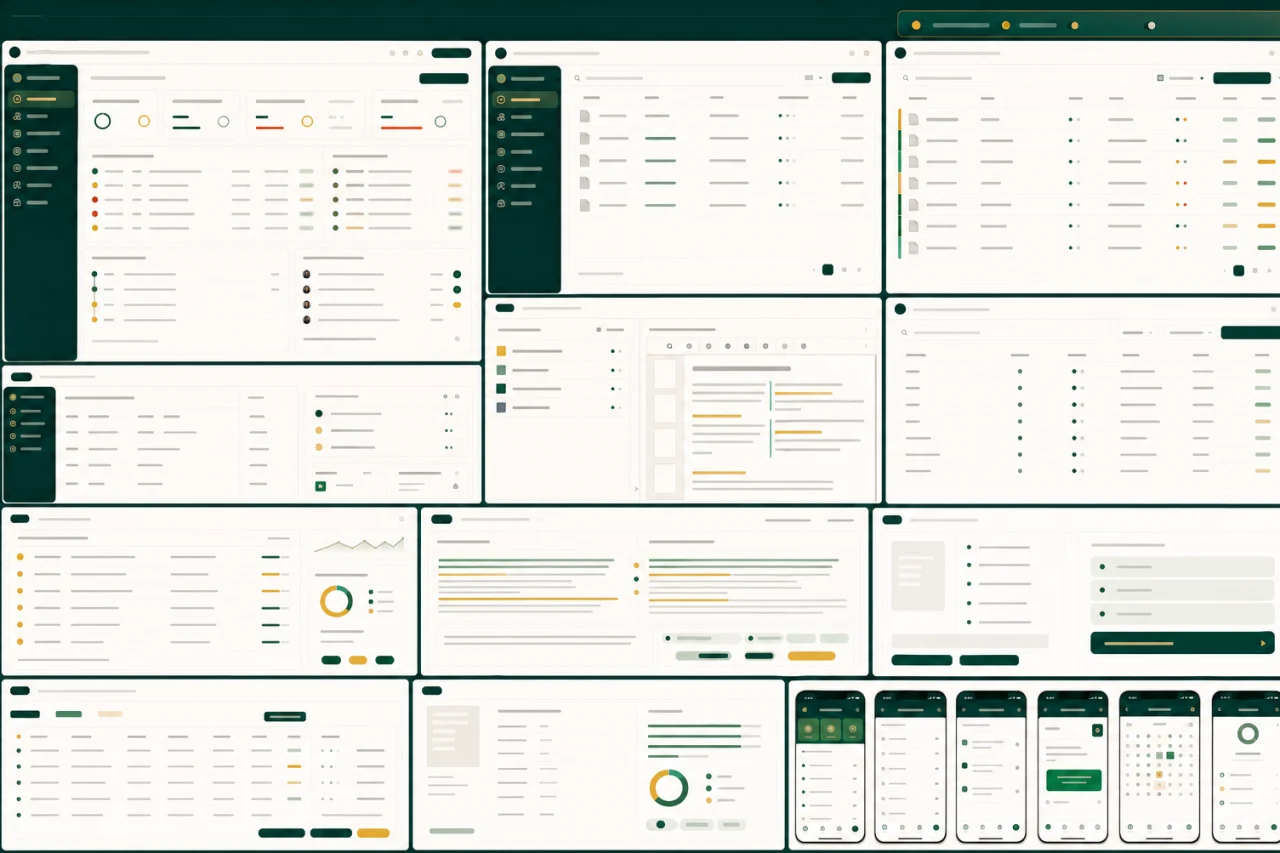Click the yellow button in the three-tab table panel
This screenshot has width=1280, height=853.
point(373,833)
